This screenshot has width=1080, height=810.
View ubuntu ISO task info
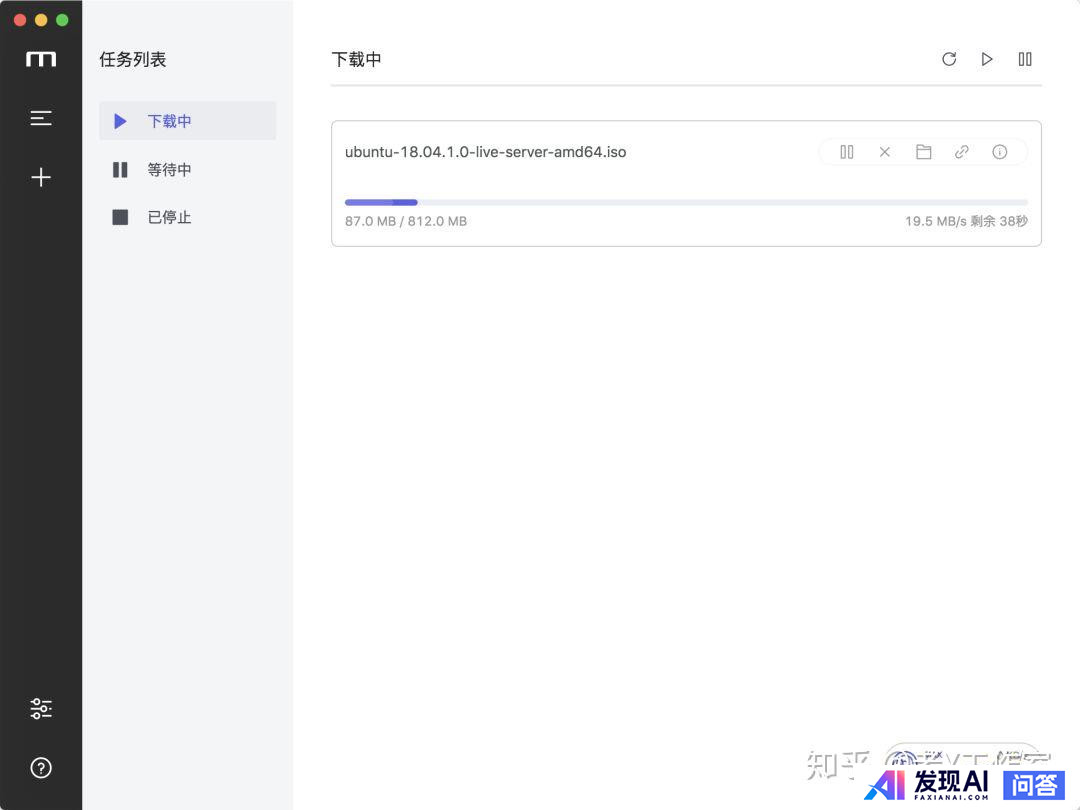(x=999, y=152)
